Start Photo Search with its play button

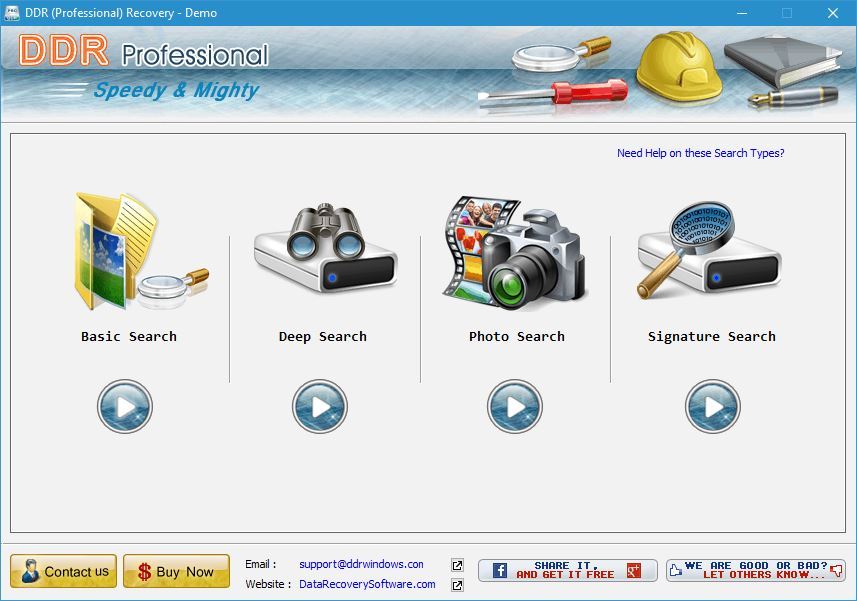pos(515,406)
